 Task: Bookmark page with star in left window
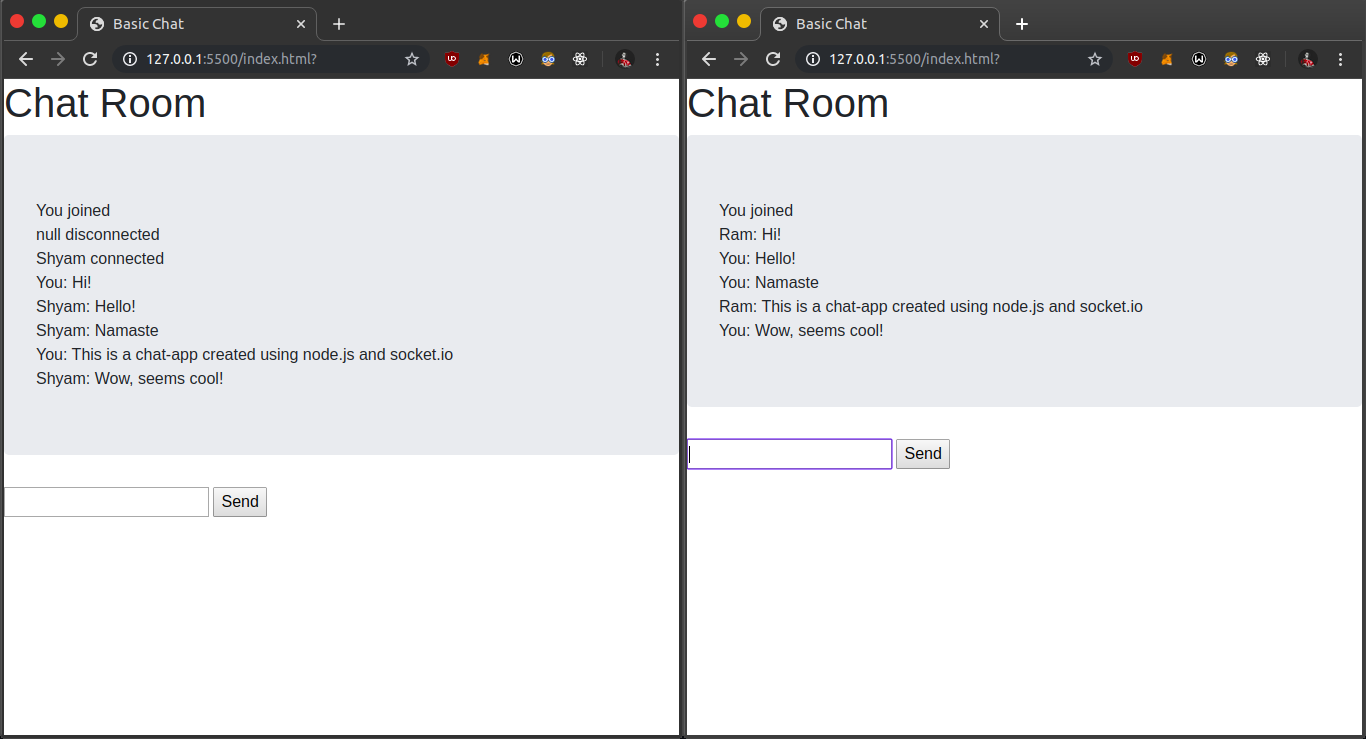(x=412, y=59)
